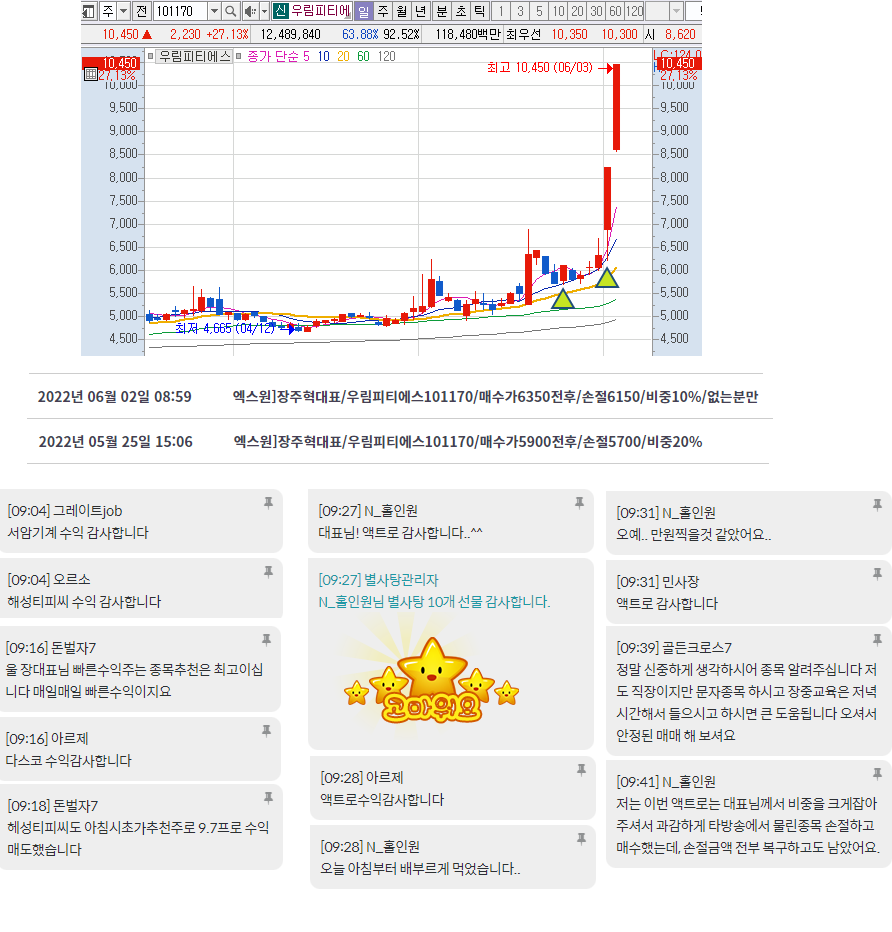Click the '최고 10,450 (06/03)' high-price label

coord(540,67)
